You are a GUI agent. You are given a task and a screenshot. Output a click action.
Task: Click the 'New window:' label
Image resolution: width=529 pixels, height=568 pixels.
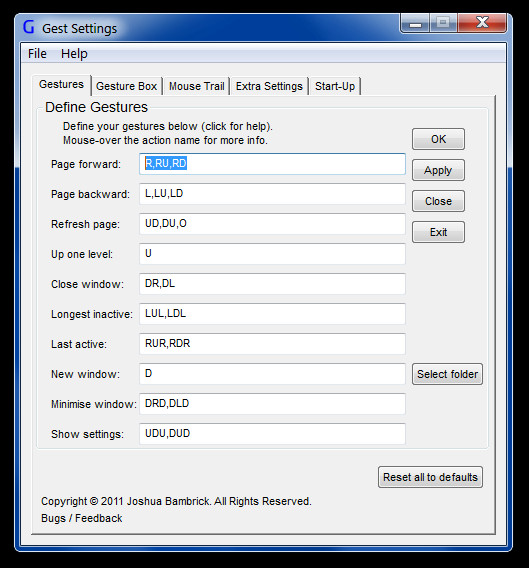click(85, 374)
